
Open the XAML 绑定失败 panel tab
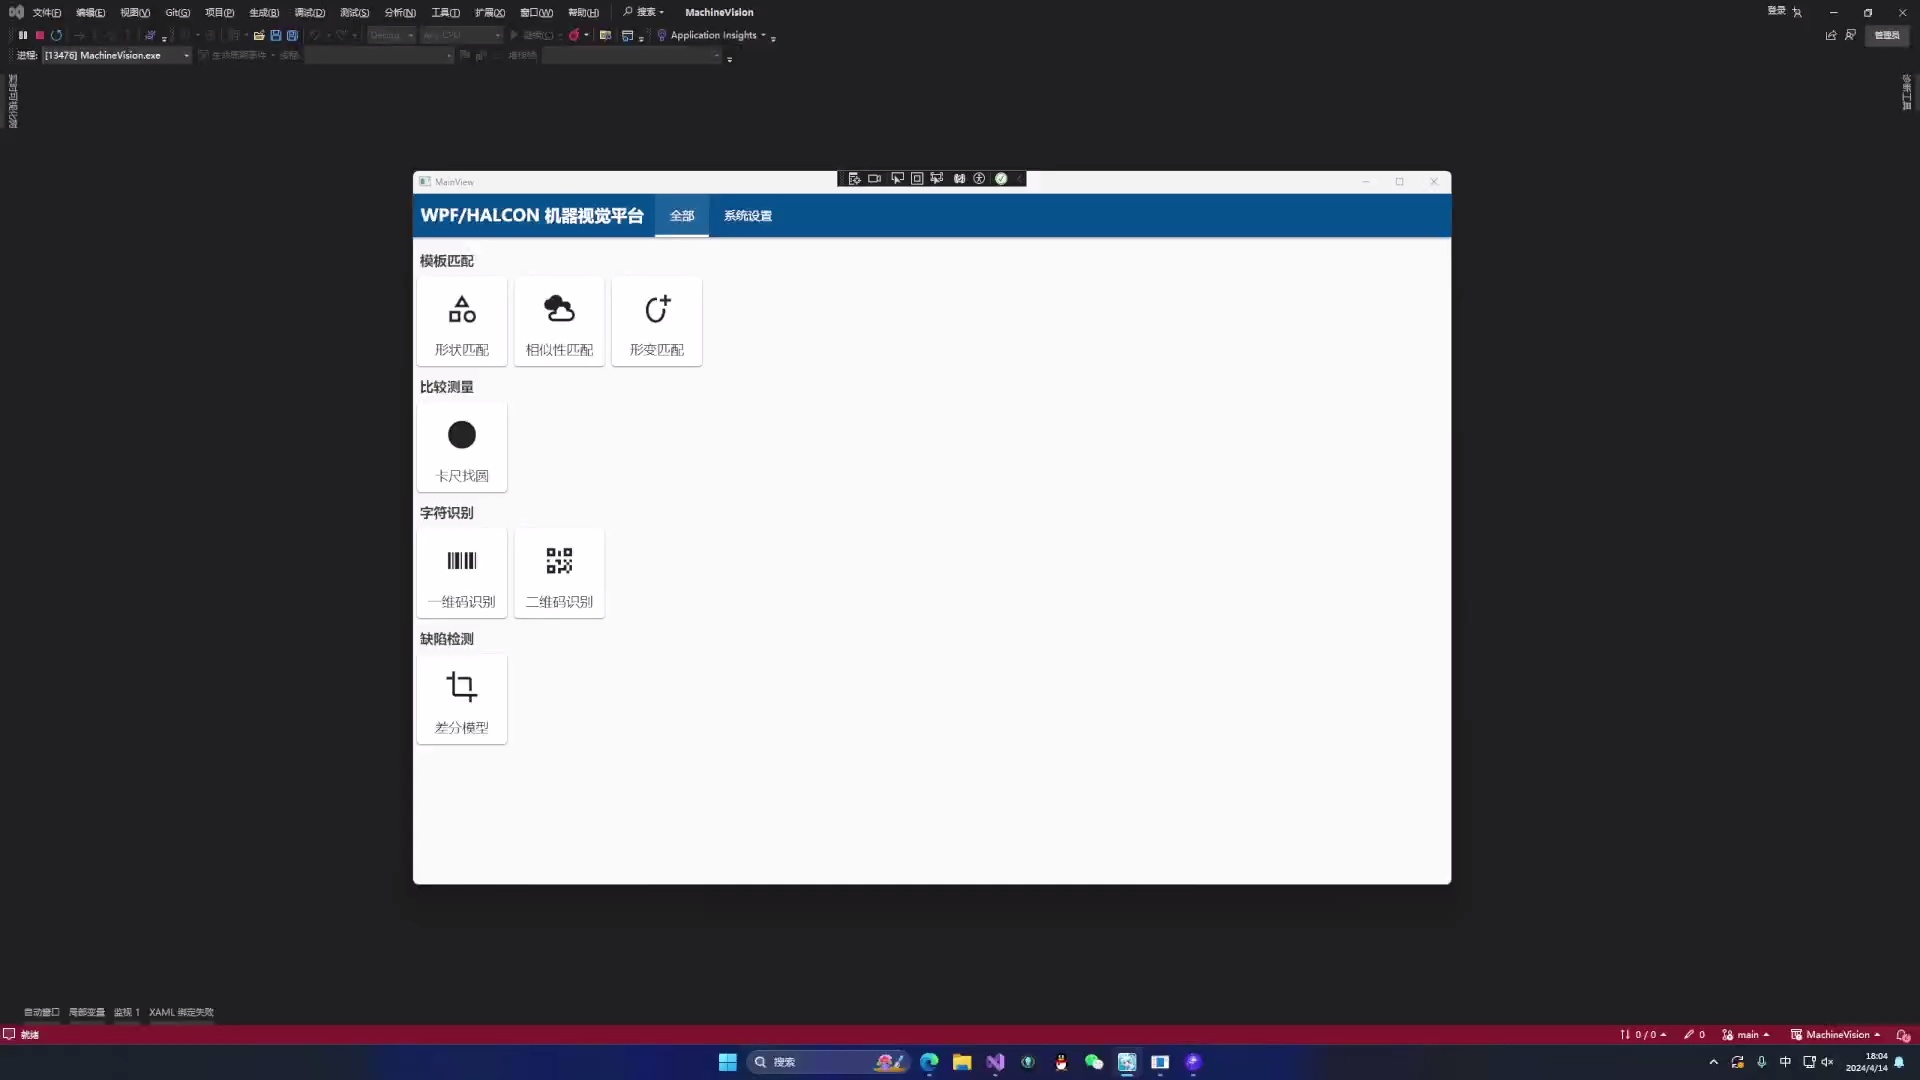pyautogui.click(x=181, y=1012)
